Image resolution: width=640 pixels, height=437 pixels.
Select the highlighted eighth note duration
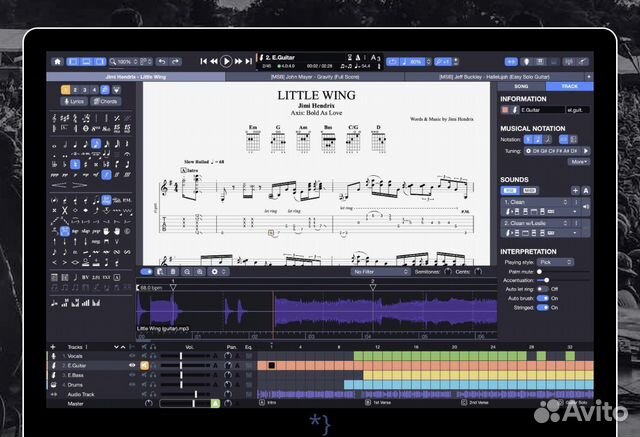tap(96, 144)
